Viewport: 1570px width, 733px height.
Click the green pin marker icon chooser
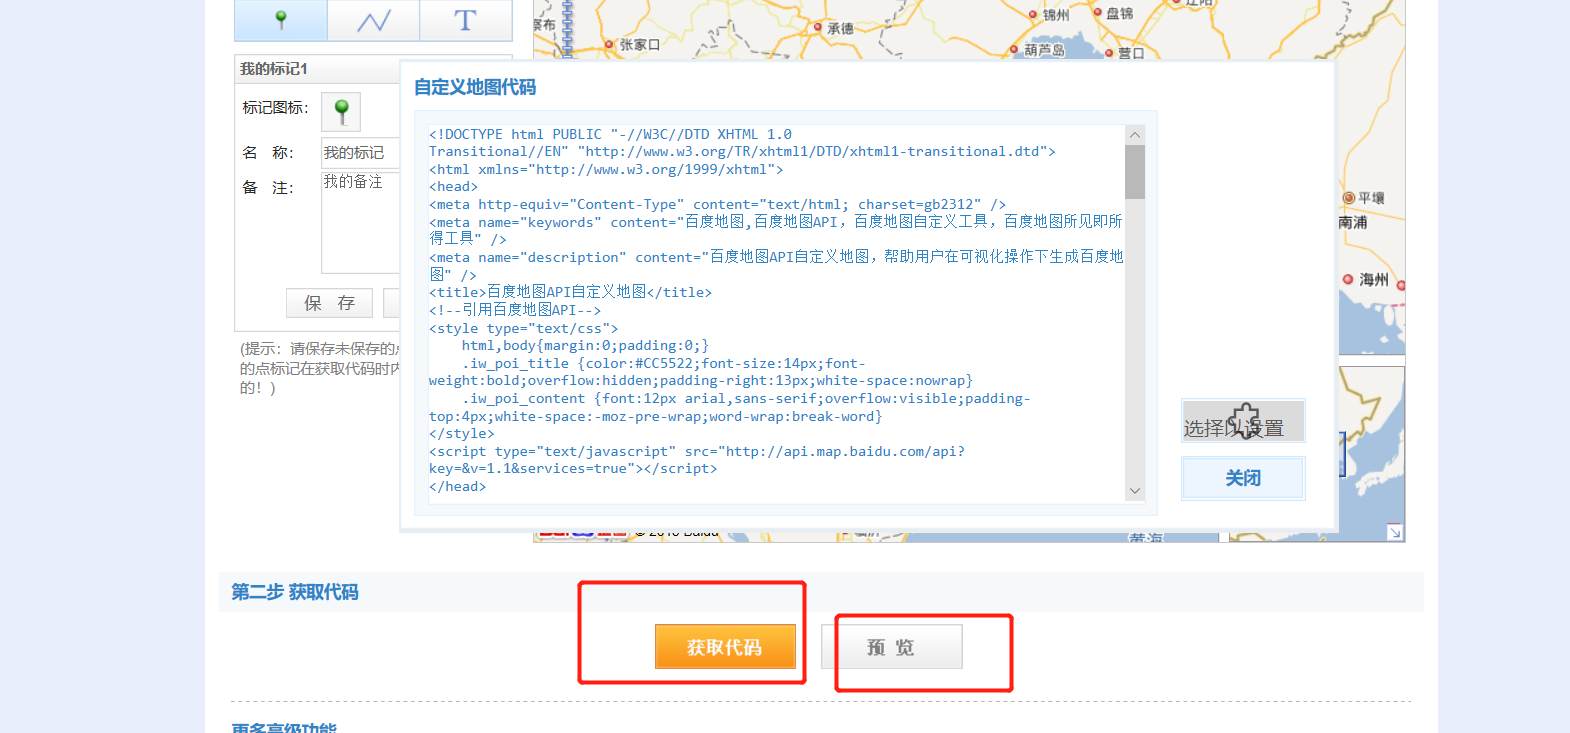point(341,112)
